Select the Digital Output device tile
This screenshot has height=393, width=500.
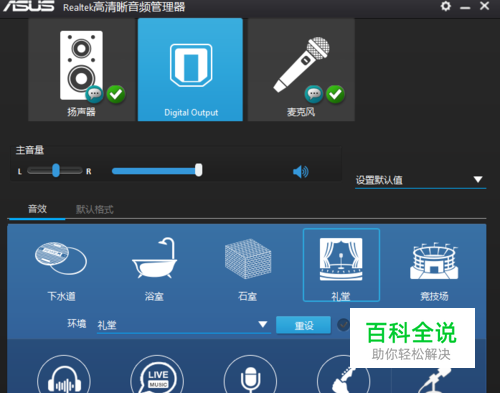coord(190,70)
